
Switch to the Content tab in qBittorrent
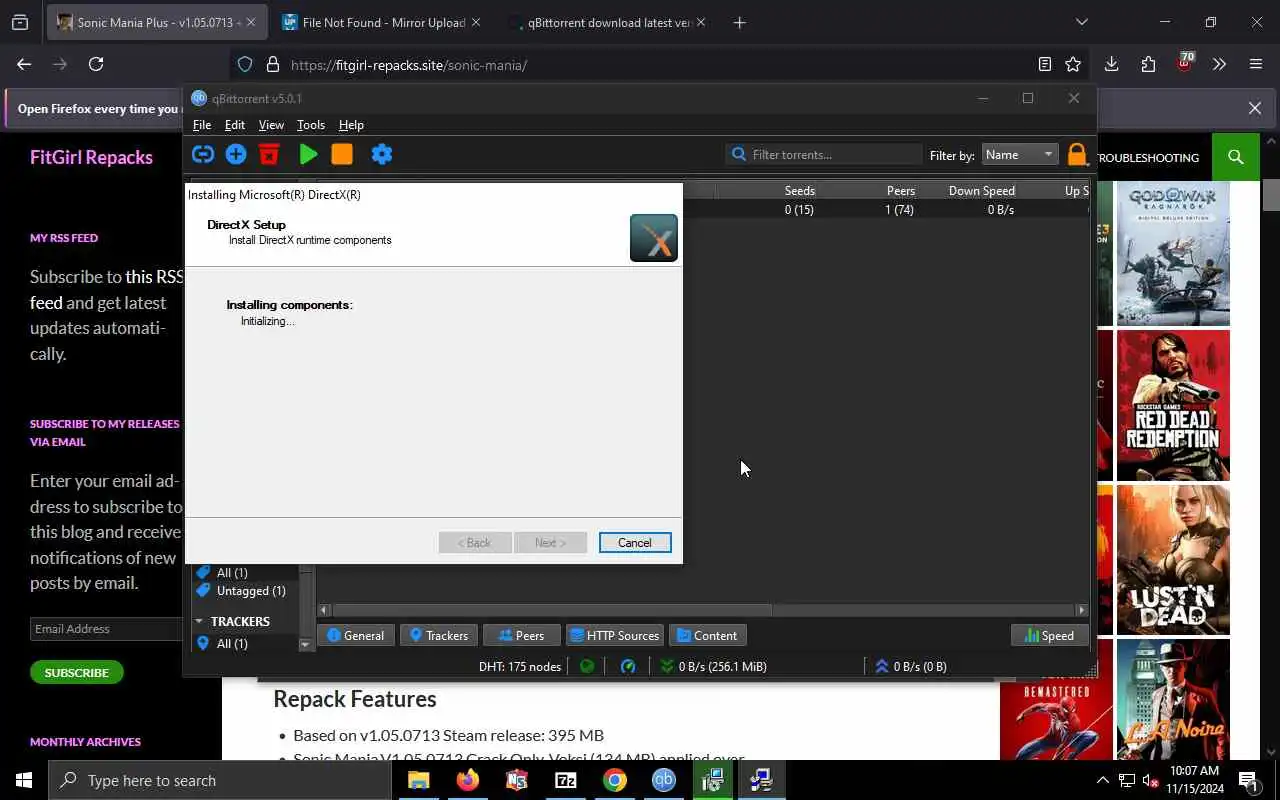[x=706, y=635]
